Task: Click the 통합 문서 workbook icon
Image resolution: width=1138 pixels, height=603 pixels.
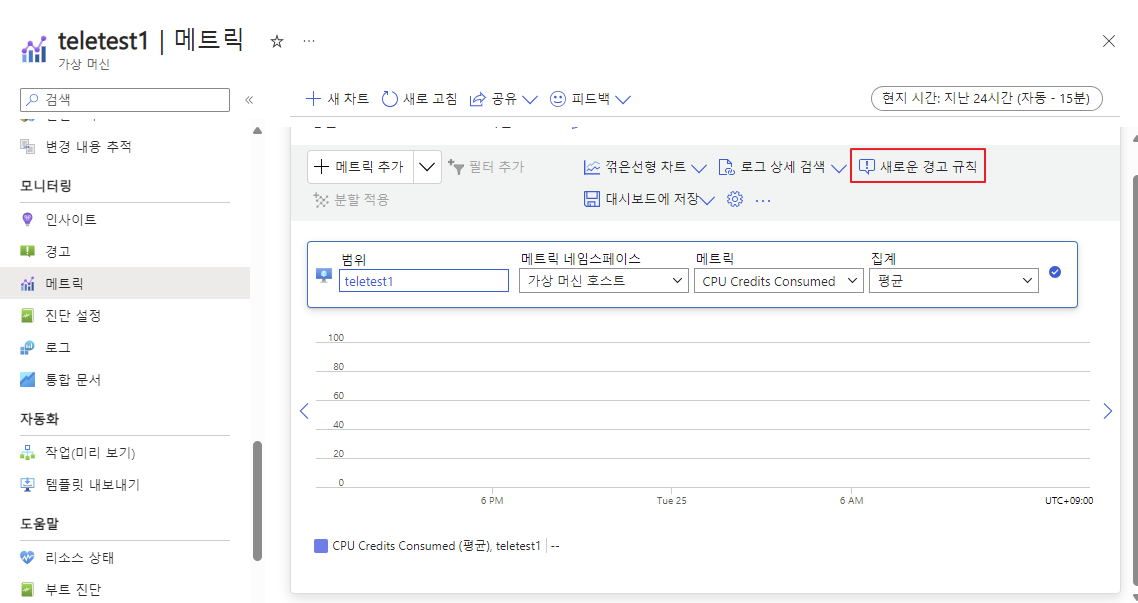Action: tap(28, 380)
